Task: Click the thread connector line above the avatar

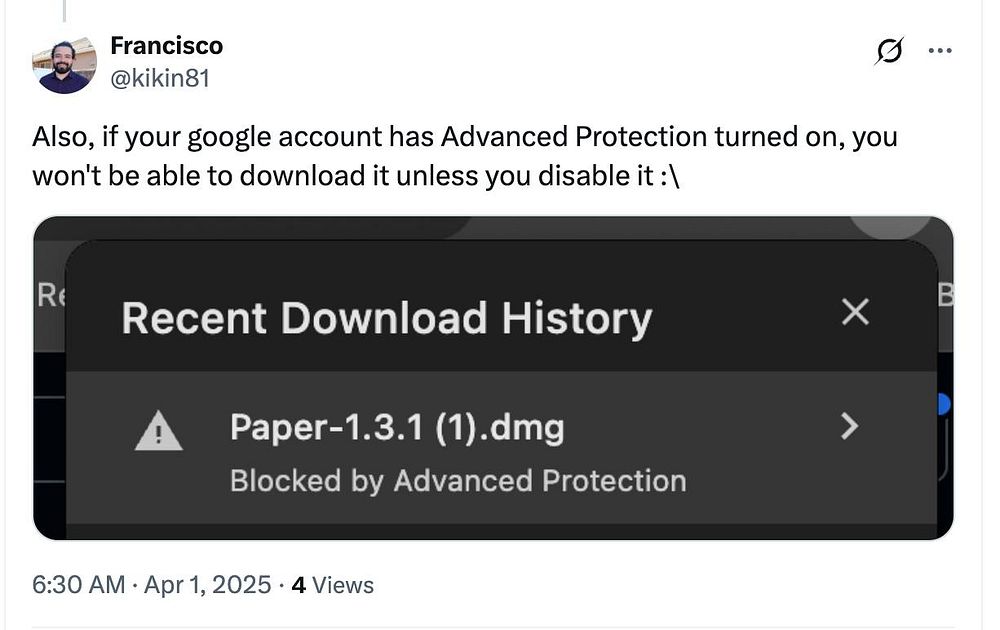Action: point(66,10)
